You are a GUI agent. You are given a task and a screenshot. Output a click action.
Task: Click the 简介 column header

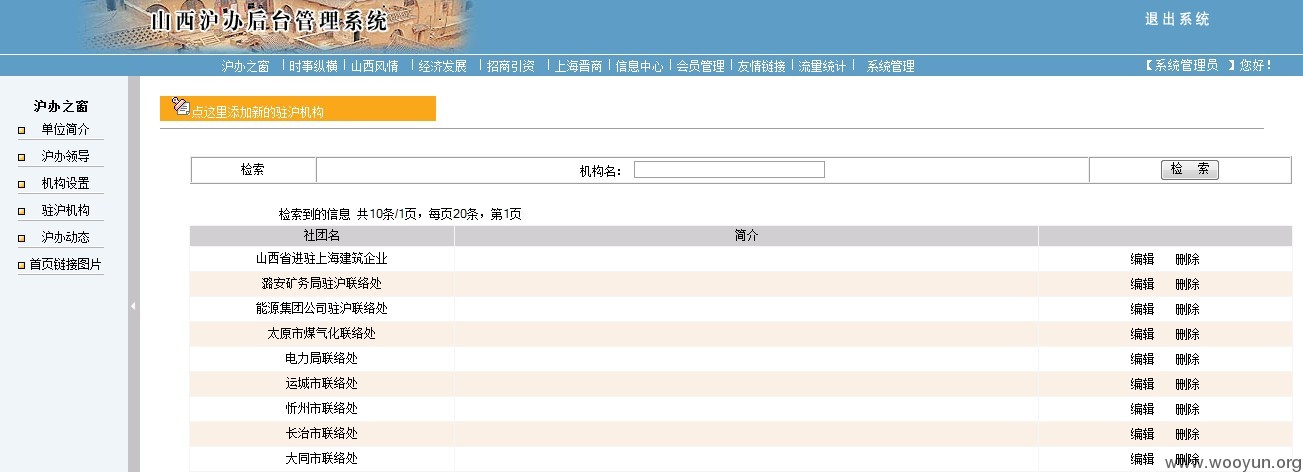[746, 235]
